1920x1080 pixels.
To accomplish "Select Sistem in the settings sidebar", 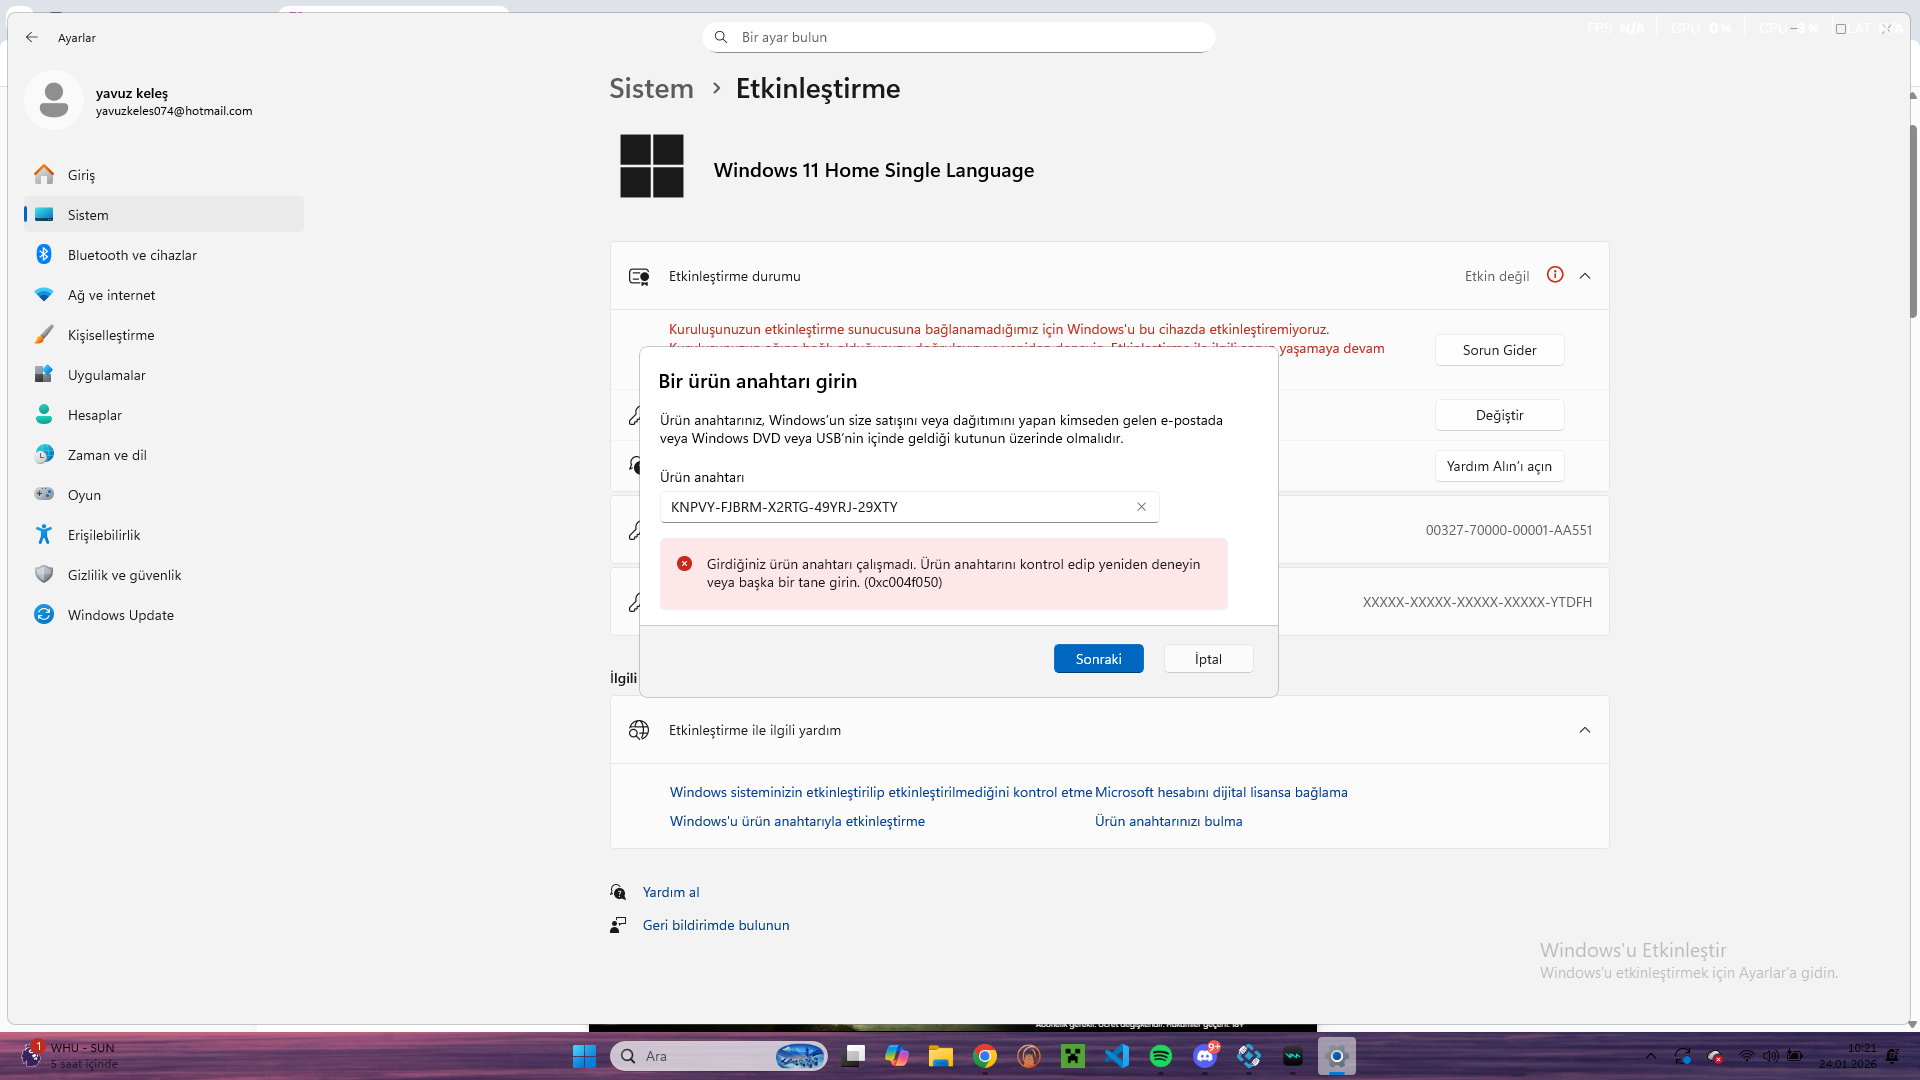I will (x=164, y=215).
